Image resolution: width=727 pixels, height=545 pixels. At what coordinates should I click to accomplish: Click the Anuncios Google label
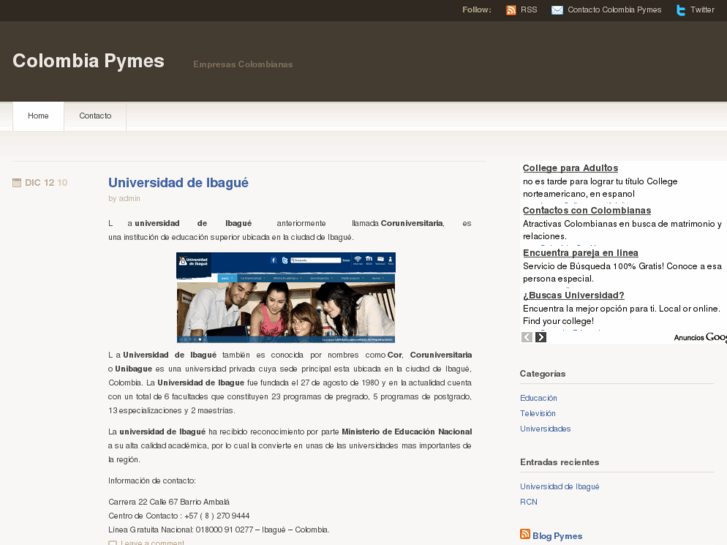pos(700,337)
